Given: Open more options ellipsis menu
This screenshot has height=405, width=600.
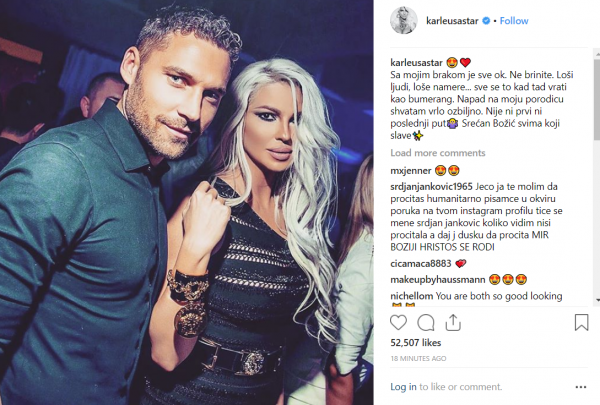Looking at the screenshot, I should [x=580, y=387].
